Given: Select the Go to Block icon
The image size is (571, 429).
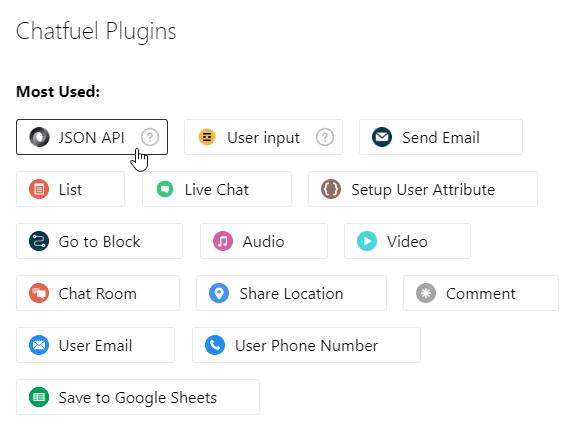Looking at the screenshot, I should 39,241.
